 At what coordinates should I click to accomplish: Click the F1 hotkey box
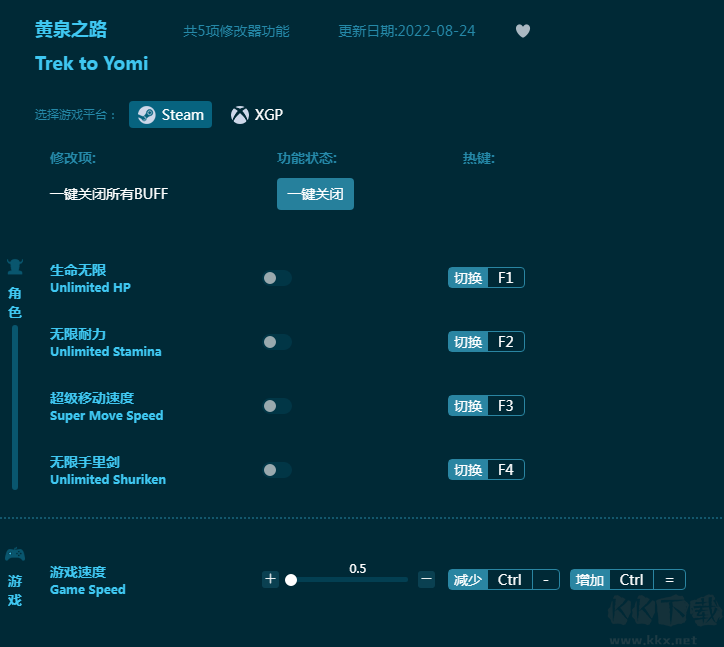click(x=506, y=278)
